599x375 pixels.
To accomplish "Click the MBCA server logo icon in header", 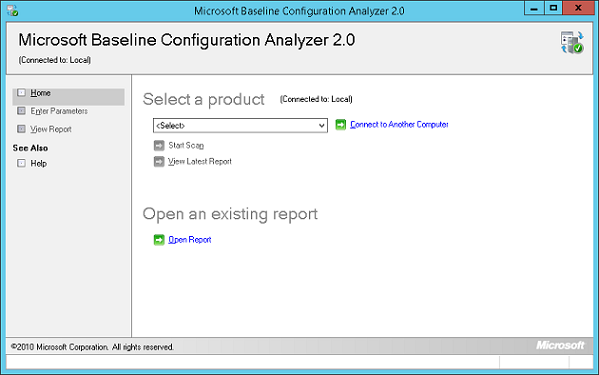I will [572, 42].
